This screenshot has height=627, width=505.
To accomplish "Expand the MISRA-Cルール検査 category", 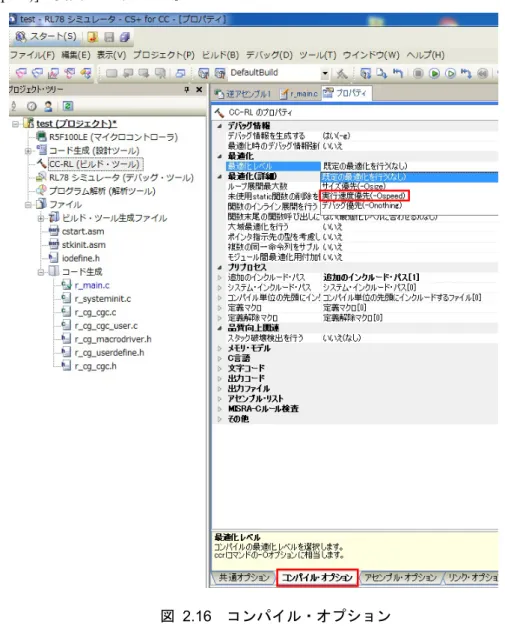I will pos(220,409).
